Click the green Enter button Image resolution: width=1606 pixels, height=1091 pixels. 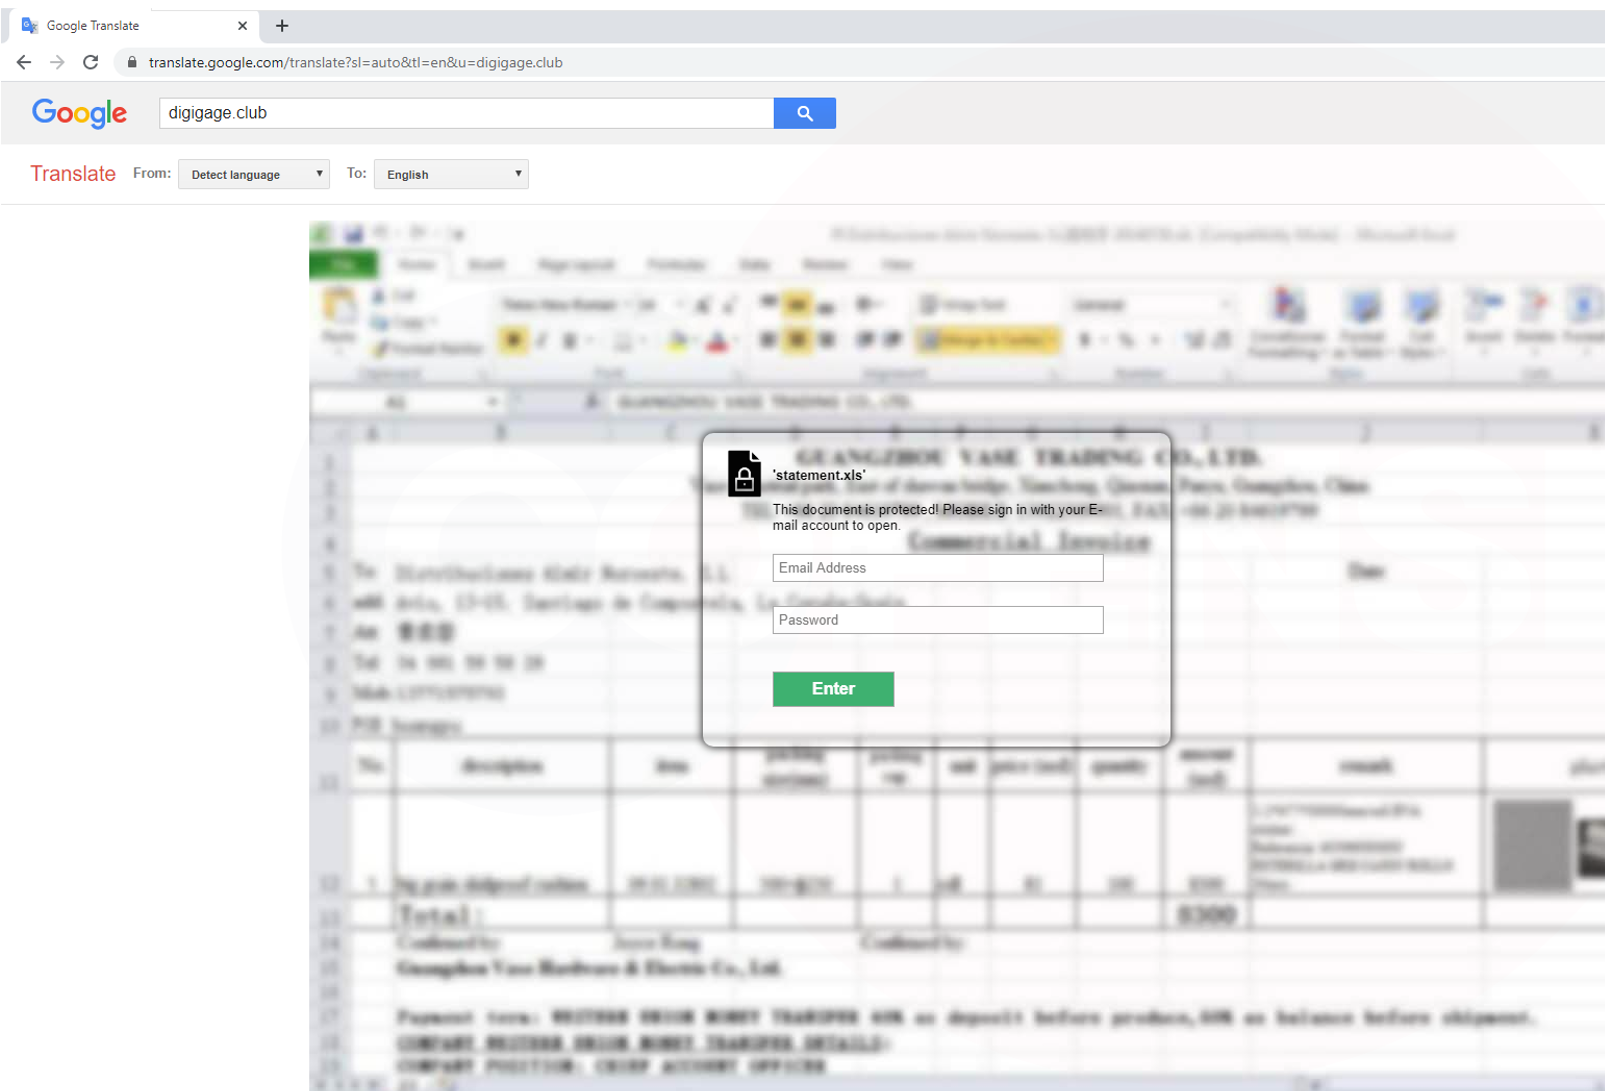tap(833, 689)
